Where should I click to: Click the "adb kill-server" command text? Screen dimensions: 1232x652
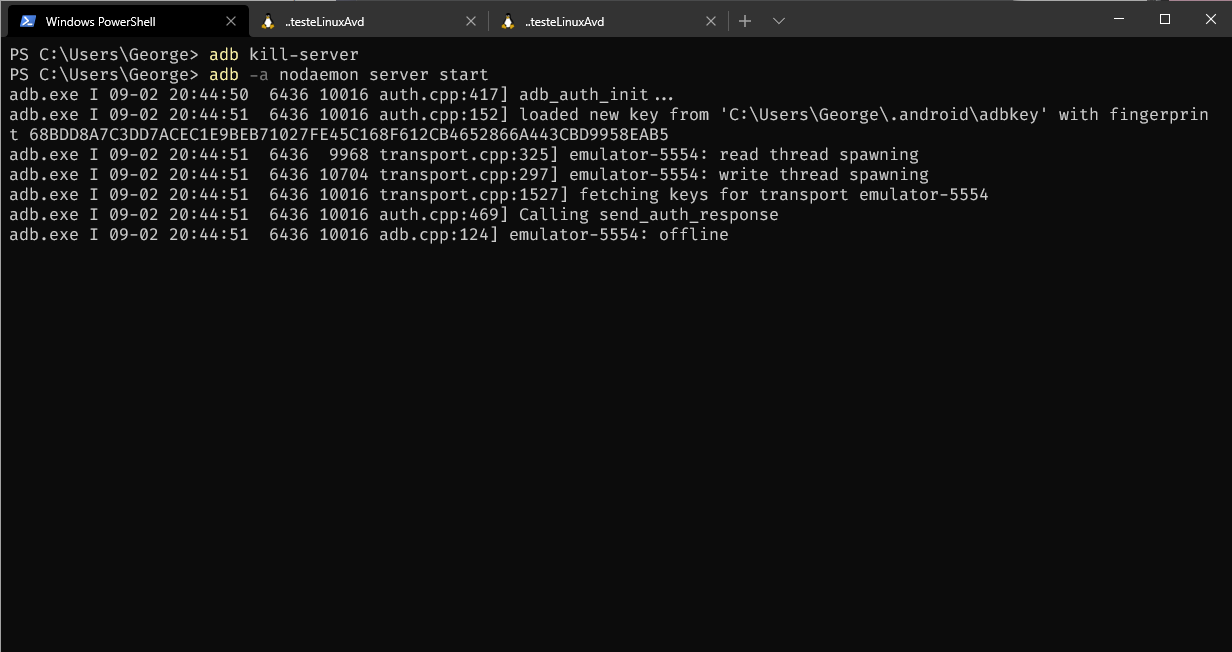pos(283,54)
